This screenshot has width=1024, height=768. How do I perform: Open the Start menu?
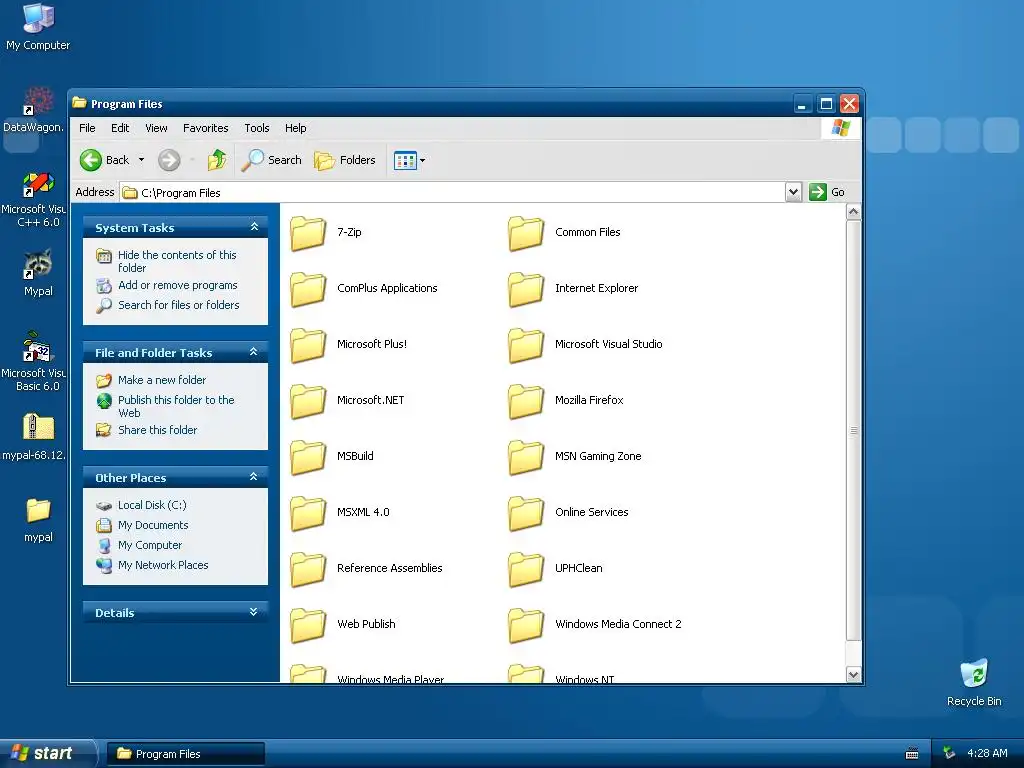(x=47, y=753)
